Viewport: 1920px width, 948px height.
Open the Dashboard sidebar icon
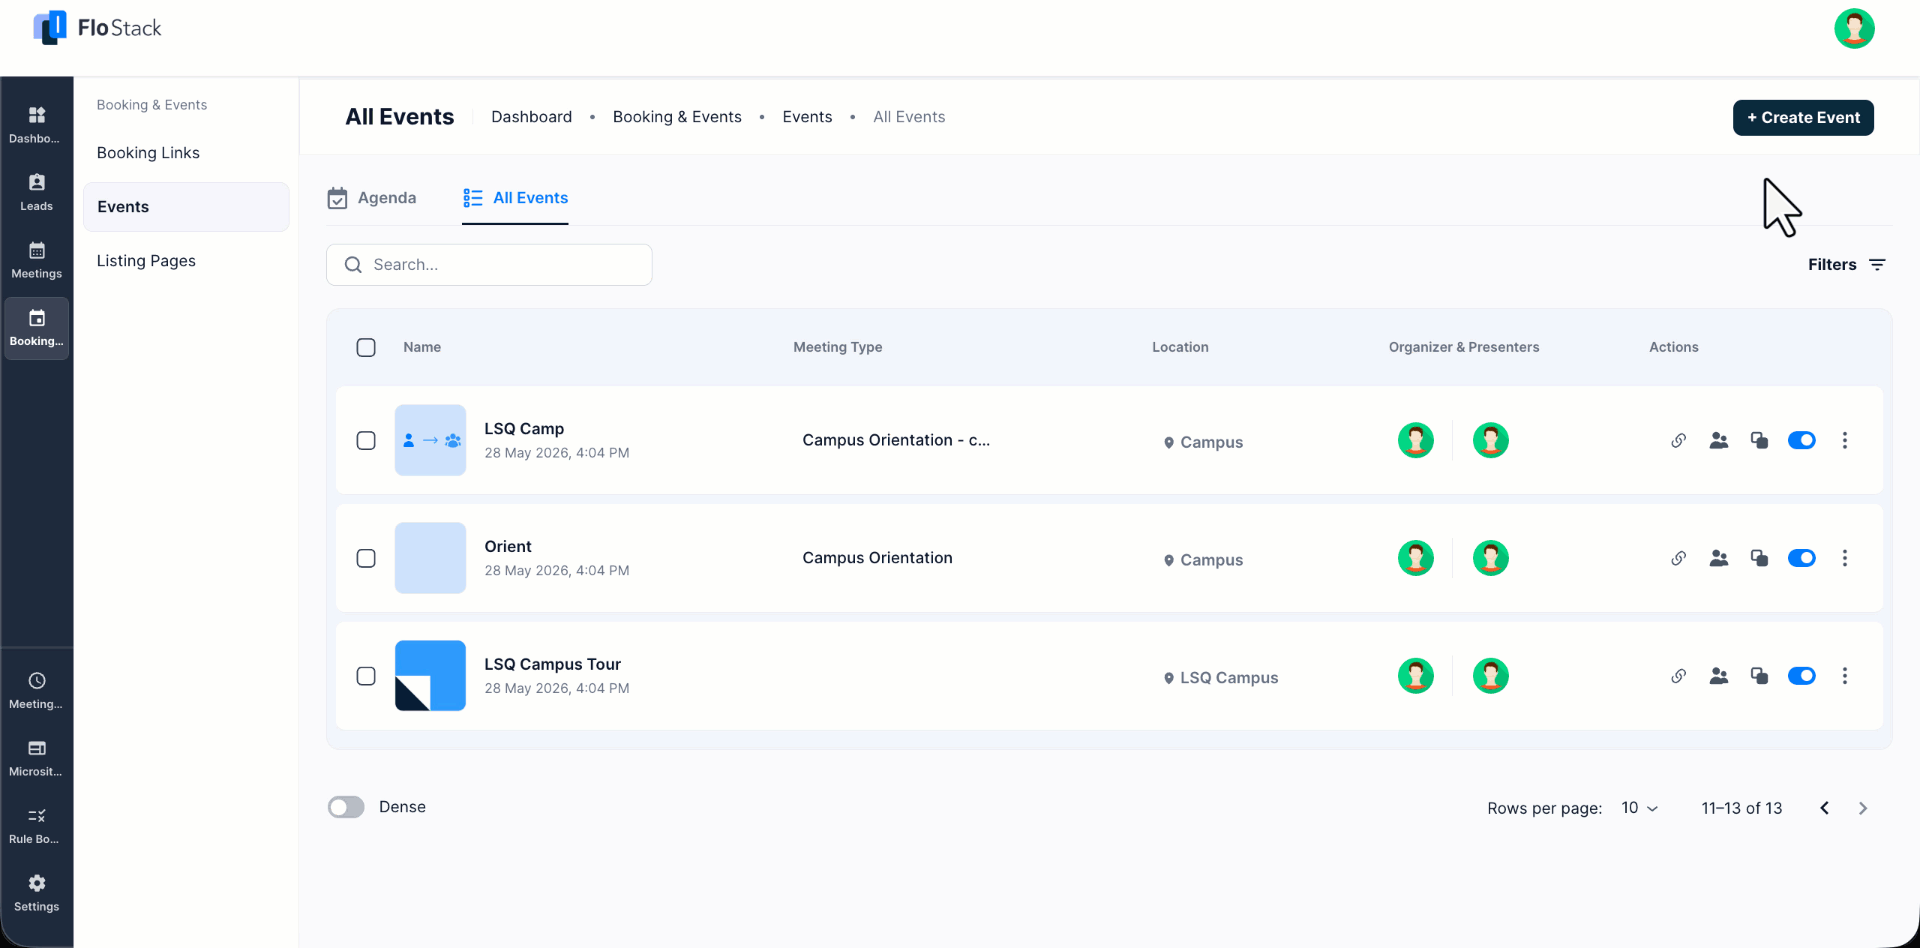(x=37, y=124)
